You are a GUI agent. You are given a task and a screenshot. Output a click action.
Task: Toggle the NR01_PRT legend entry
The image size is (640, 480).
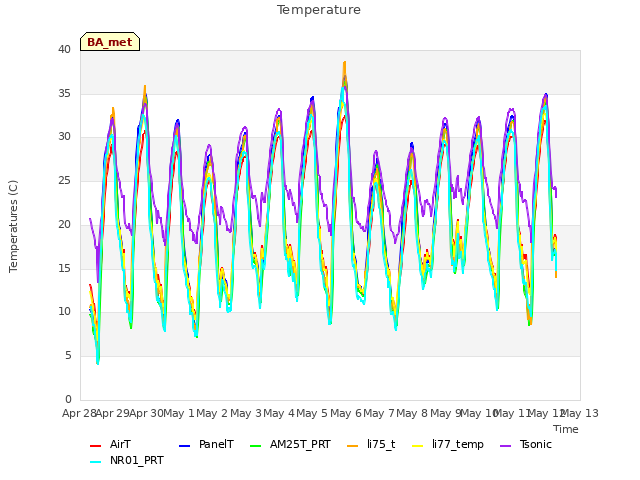tap(127, 460)
